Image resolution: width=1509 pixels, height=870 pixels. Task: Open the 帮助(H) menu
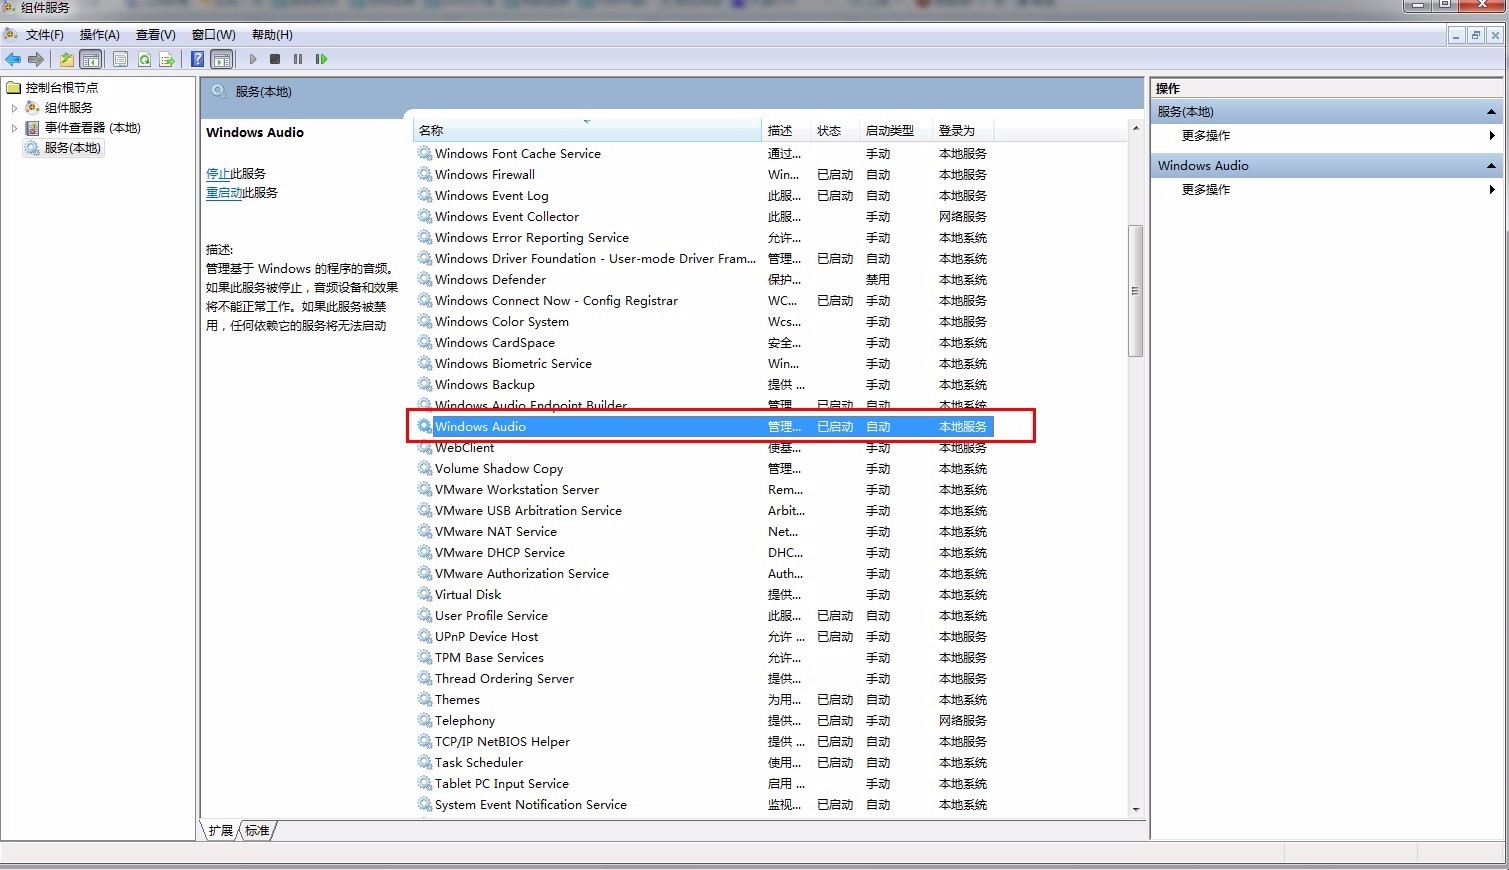272,35
